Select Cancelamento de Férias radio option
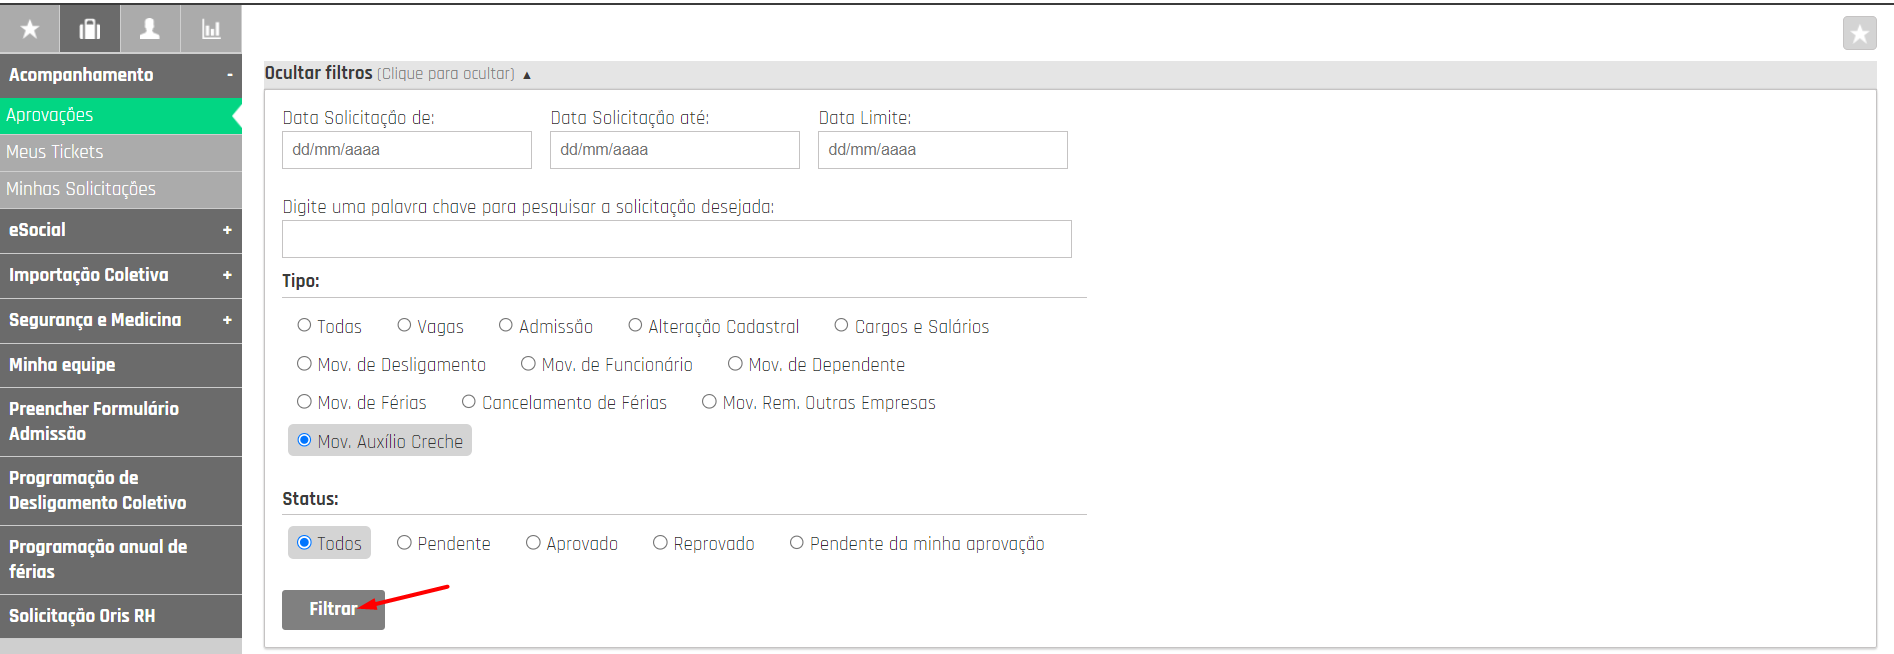 click(x=468, y=401)
